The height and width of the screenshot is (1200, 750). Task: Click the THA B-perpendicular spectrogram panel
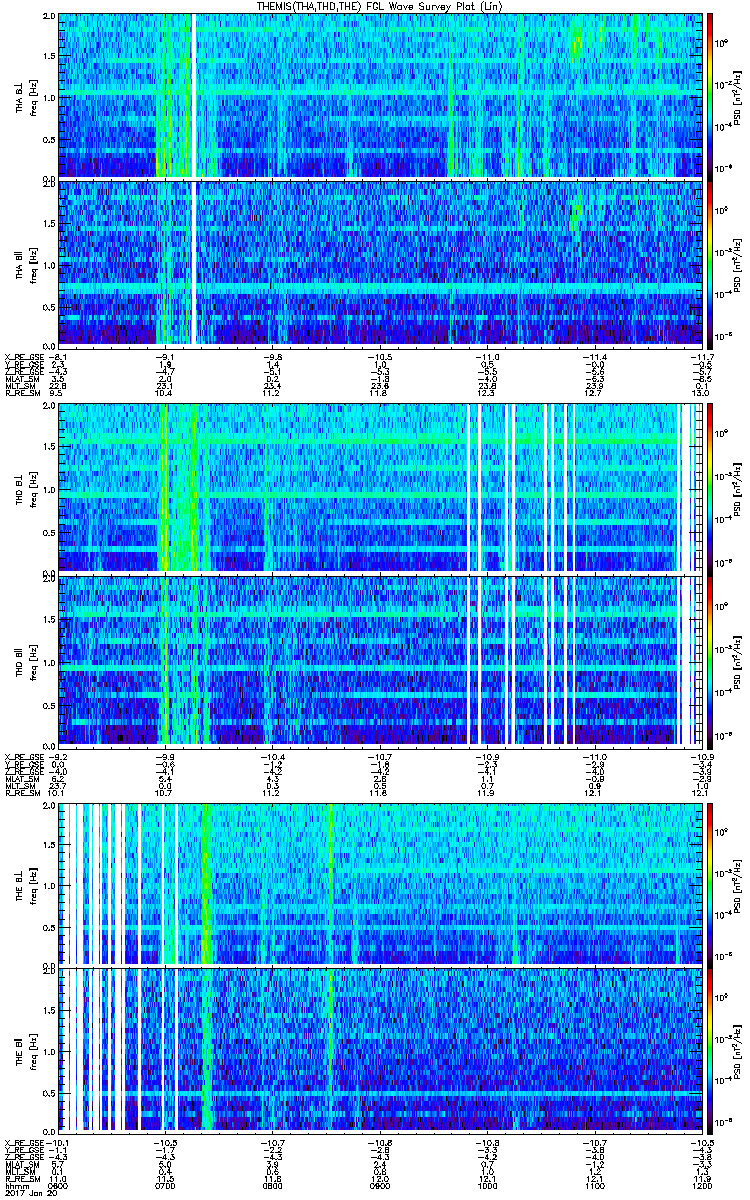tap(381, 96)
